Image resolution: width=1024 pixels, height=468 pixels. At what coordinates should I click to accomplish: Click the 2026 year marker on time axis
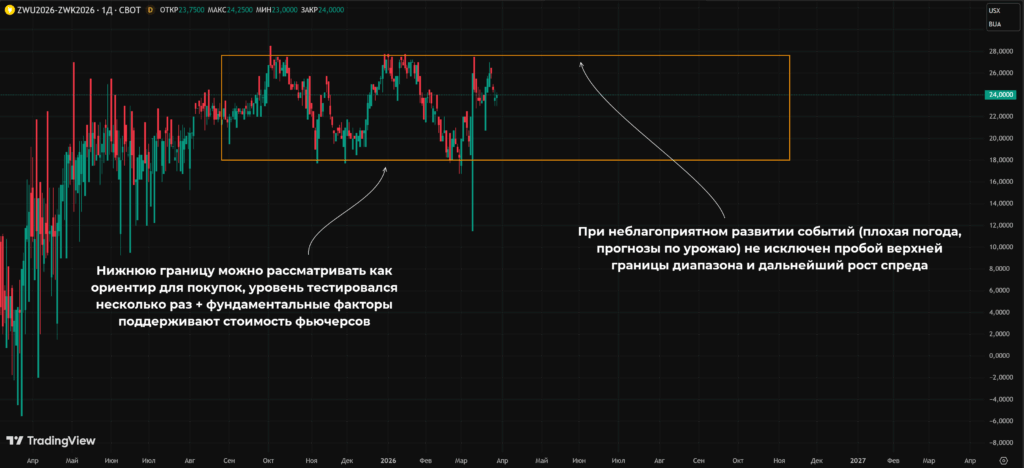tap(389, 460)
